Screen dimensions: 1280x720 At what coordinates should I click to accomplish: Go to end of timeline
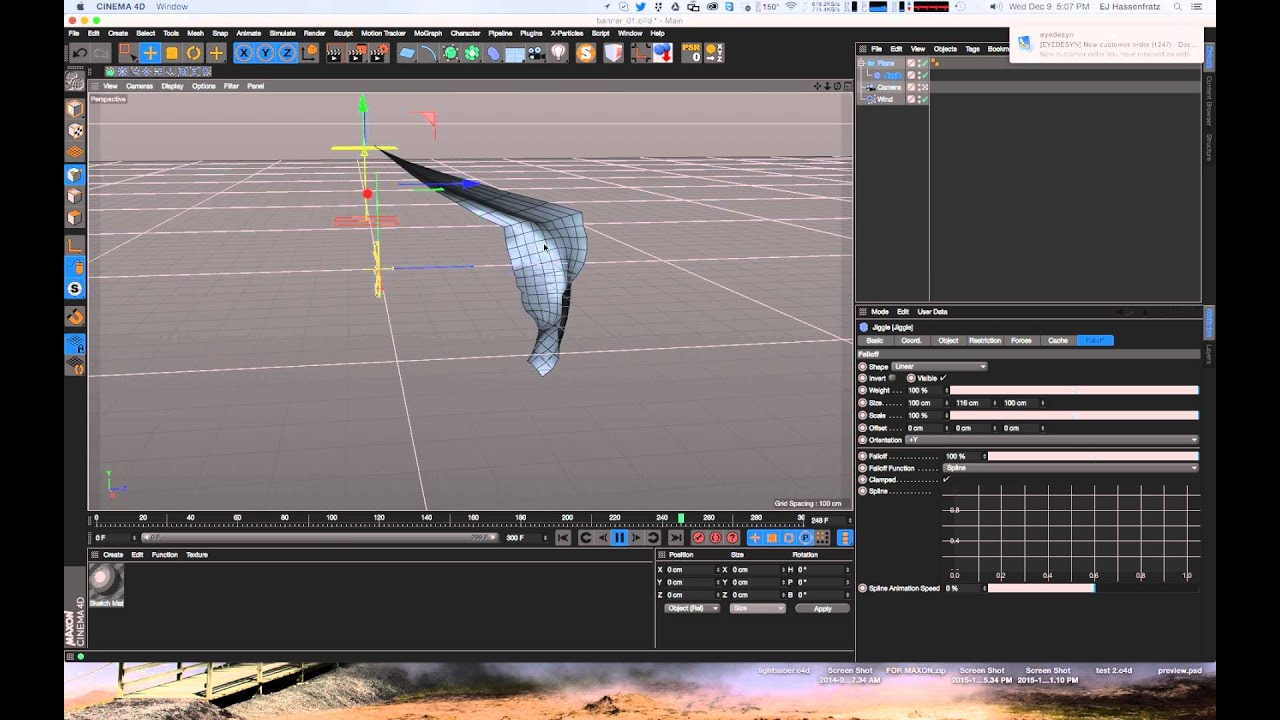point(675,538)
